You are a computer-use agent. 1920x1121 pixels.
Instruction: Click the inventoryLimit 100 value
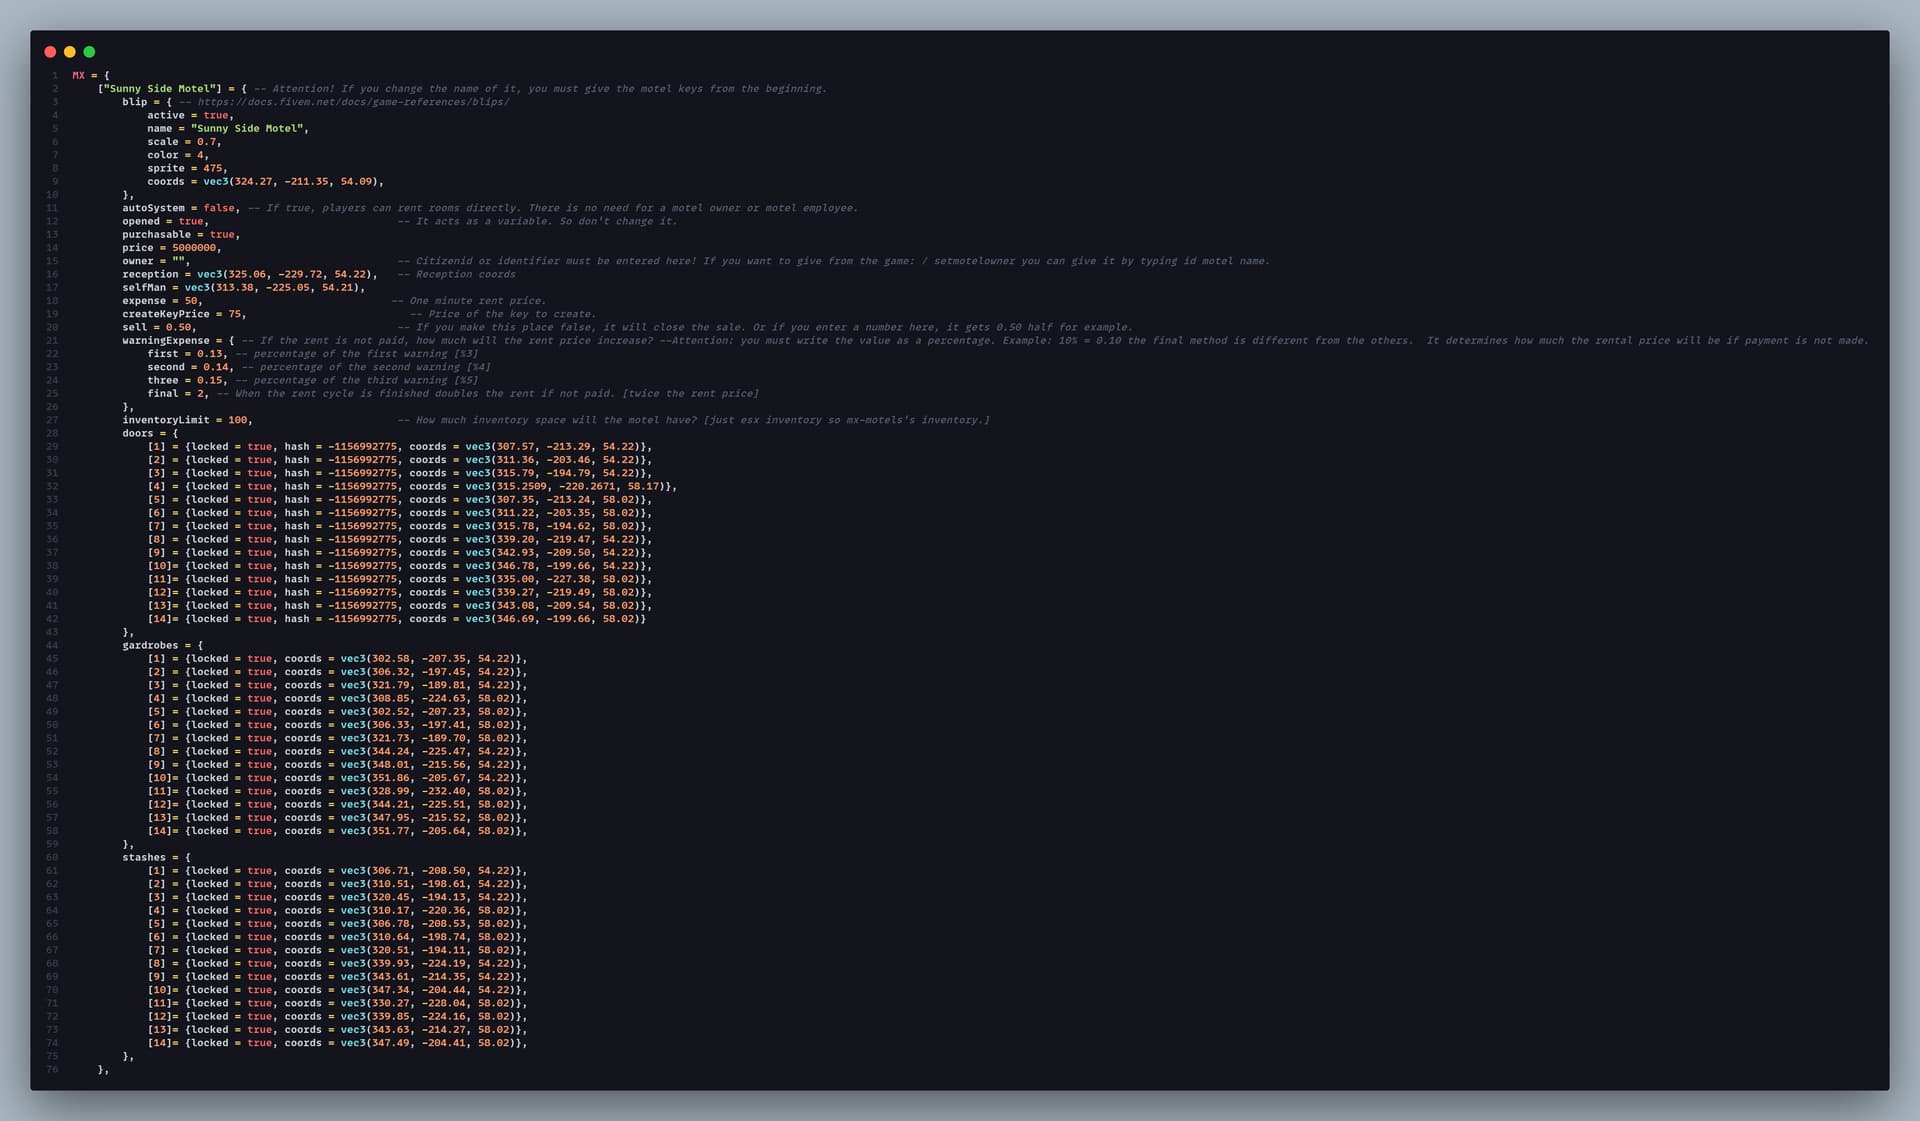[x=237, y=420]
